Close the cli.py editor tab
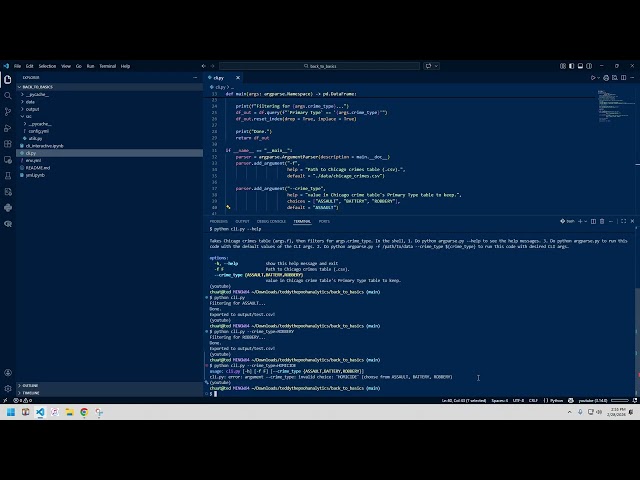The width and height of the screenshot is (640, 480). pyautogui.click(x=238, y=78)
